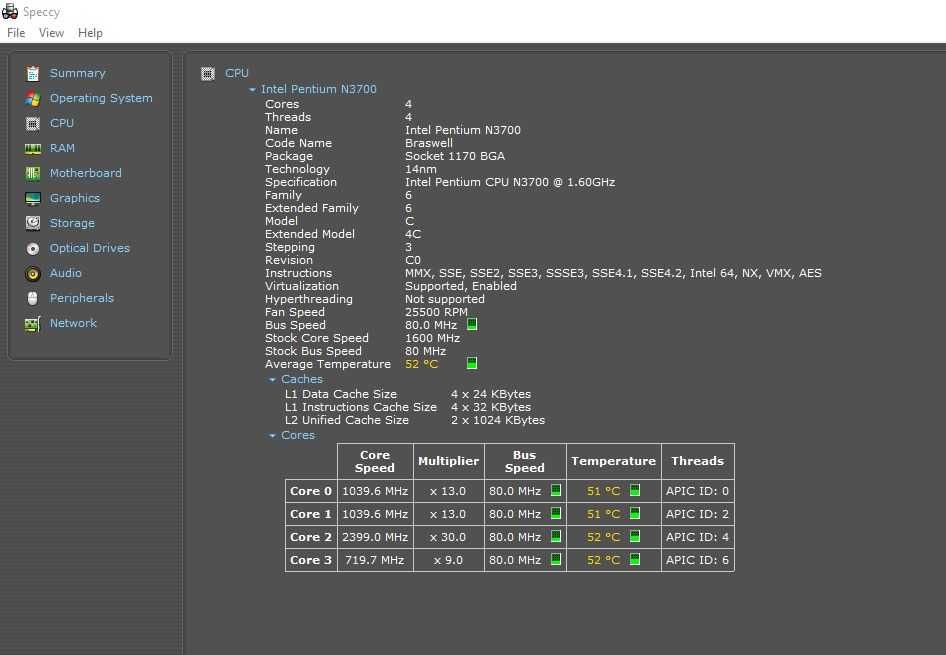Go to the Summary section

click(77, 73)
